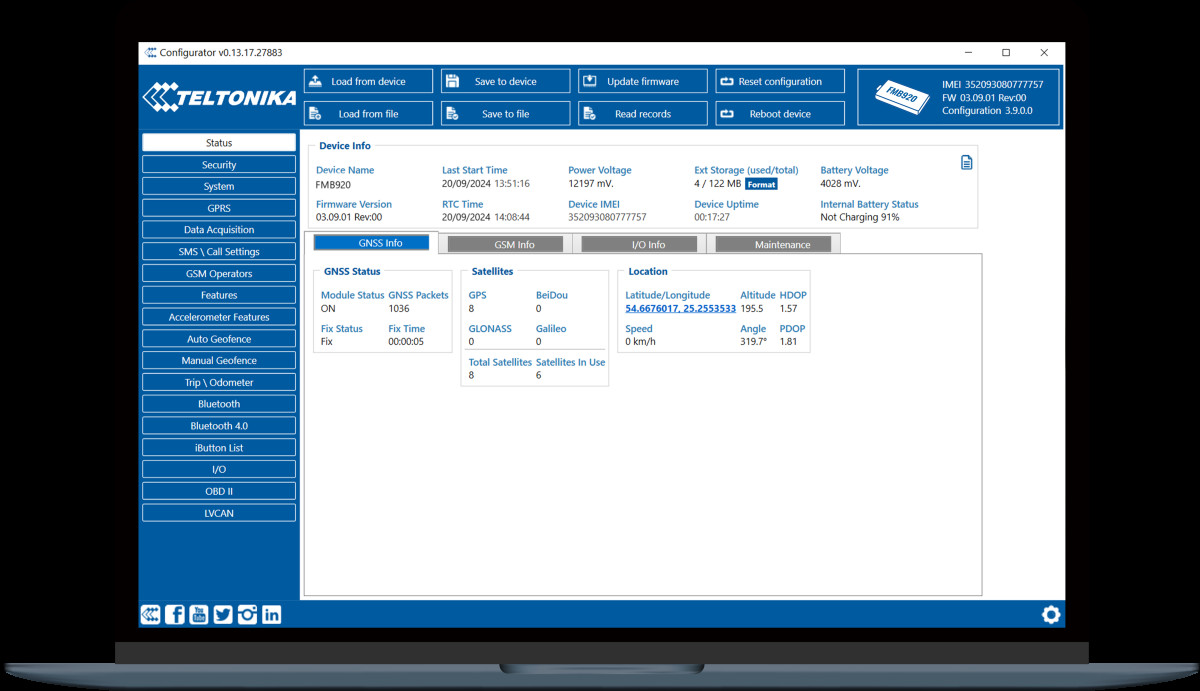Click Device IMEI value 352093080777757
The width and height of the screenshot is (1200, 691).
pyautogui.click(x=607, y=217)
